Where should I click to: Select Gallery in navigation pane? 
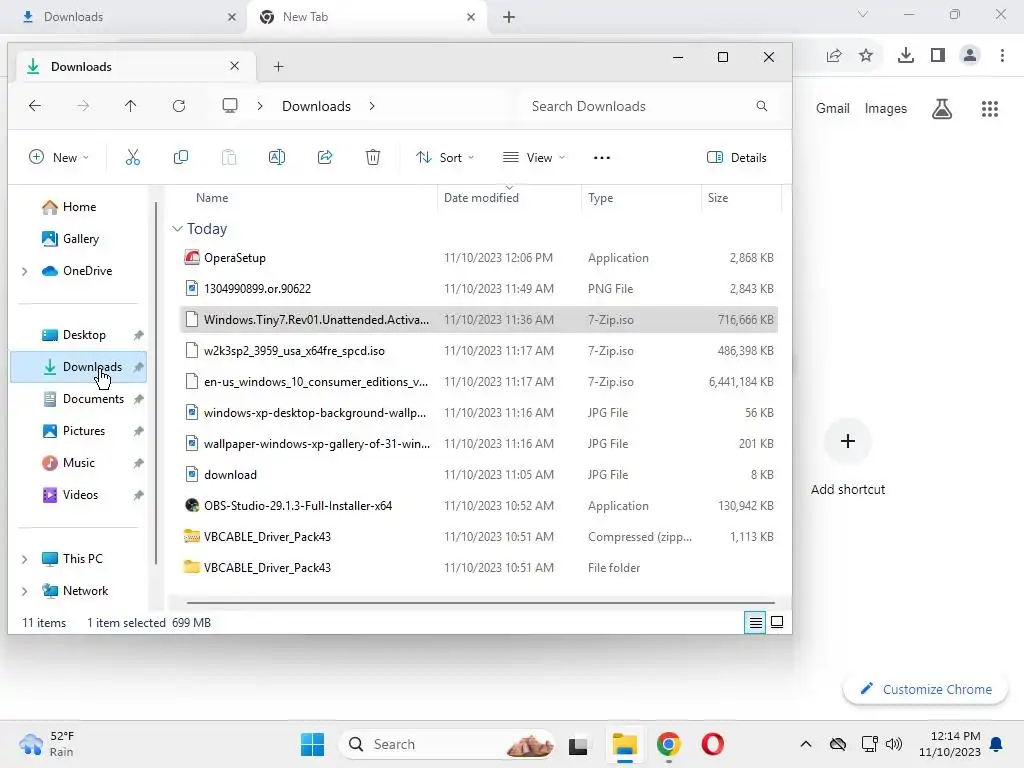click(x=80, y=239)
